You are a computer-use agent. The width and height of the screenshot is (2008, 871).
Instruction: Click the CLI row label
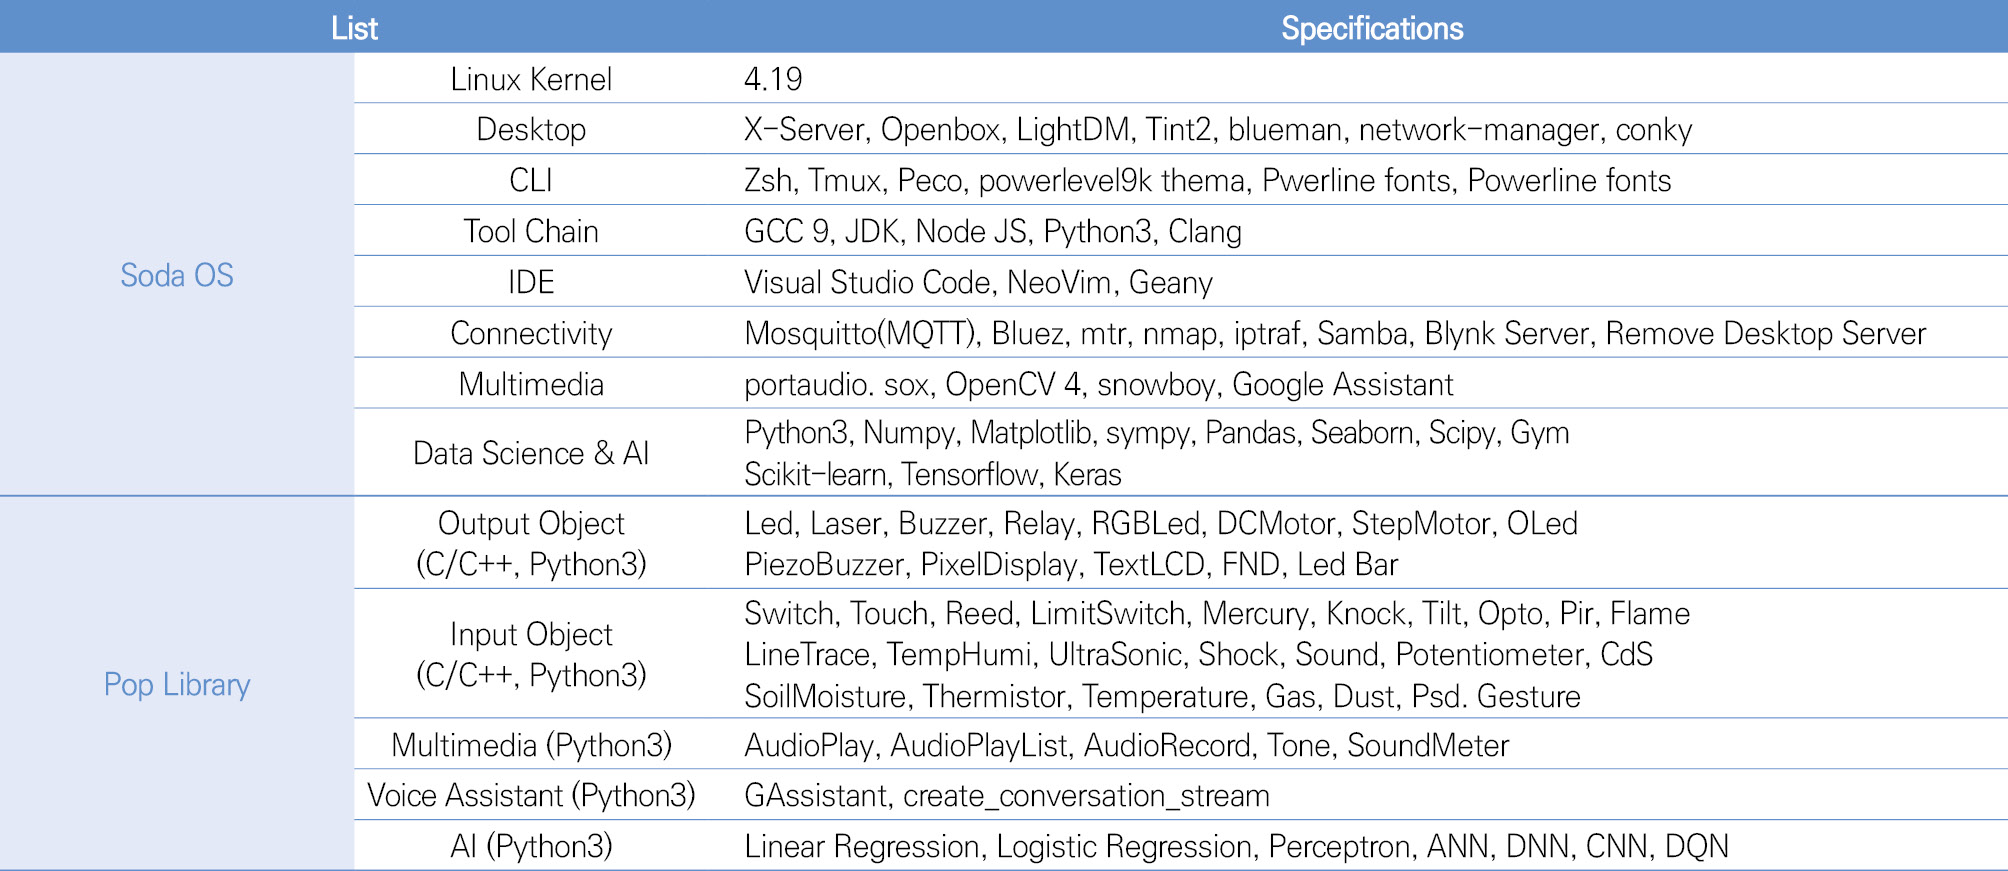point(530,180)
